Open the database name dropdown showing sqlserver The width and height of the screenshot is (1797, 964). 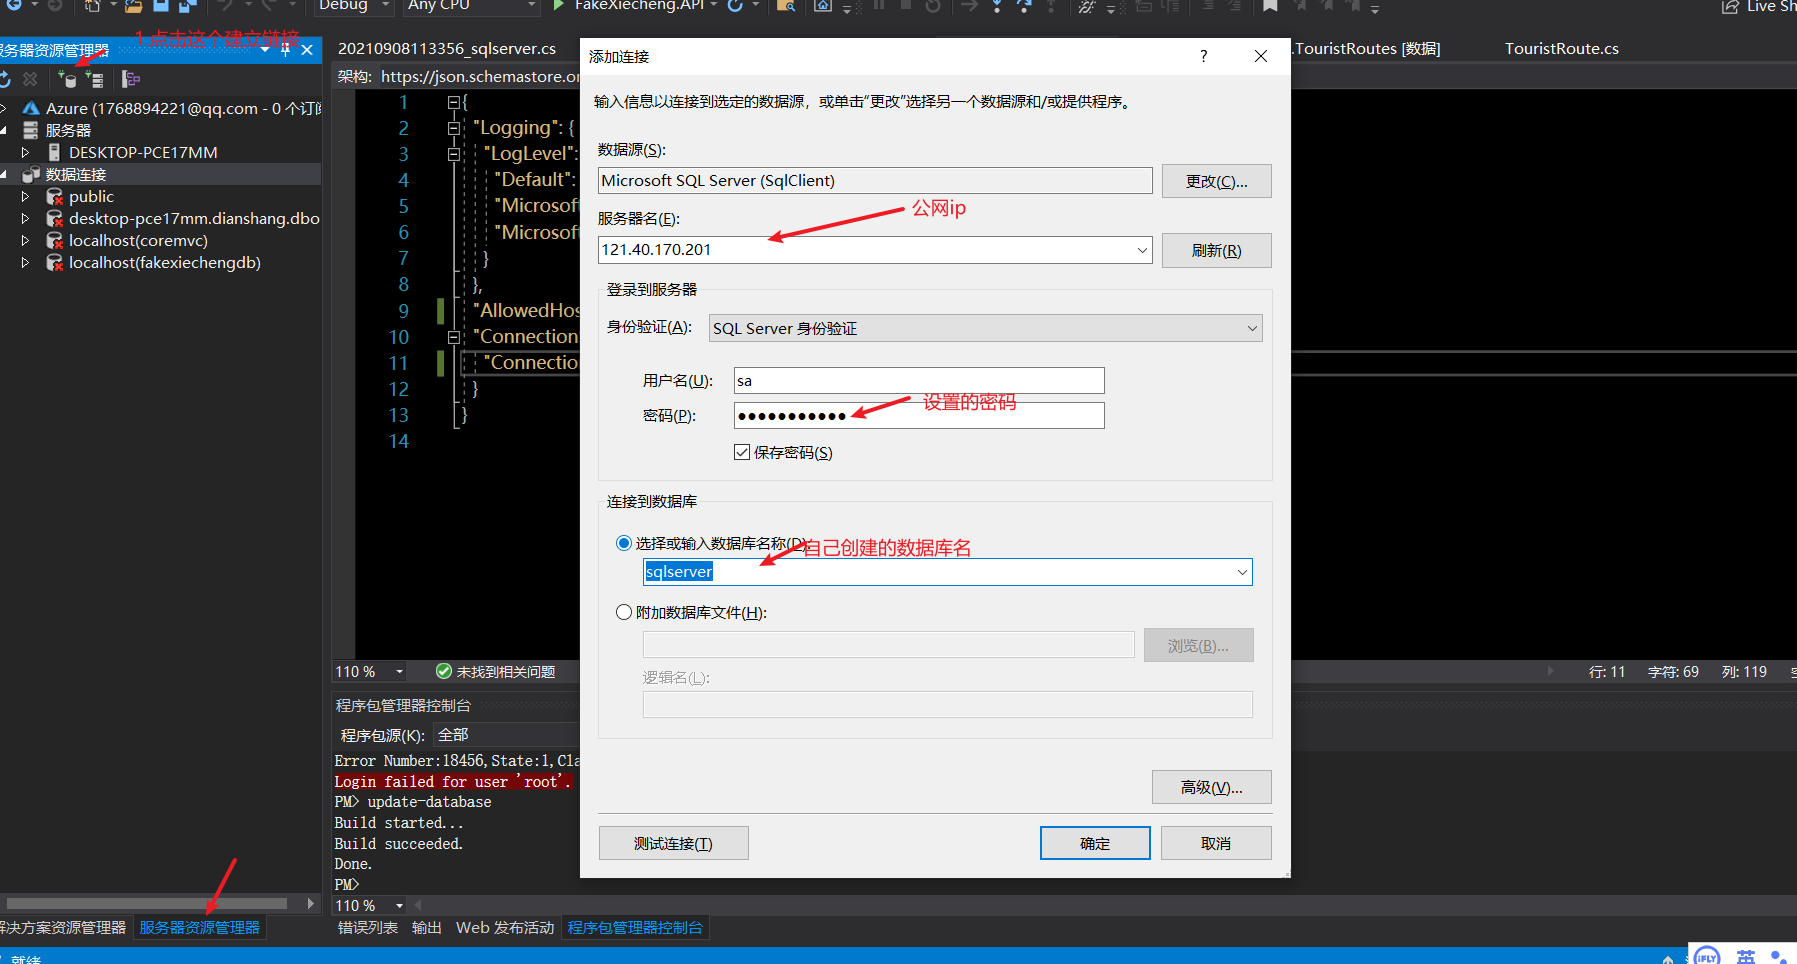1242,572
